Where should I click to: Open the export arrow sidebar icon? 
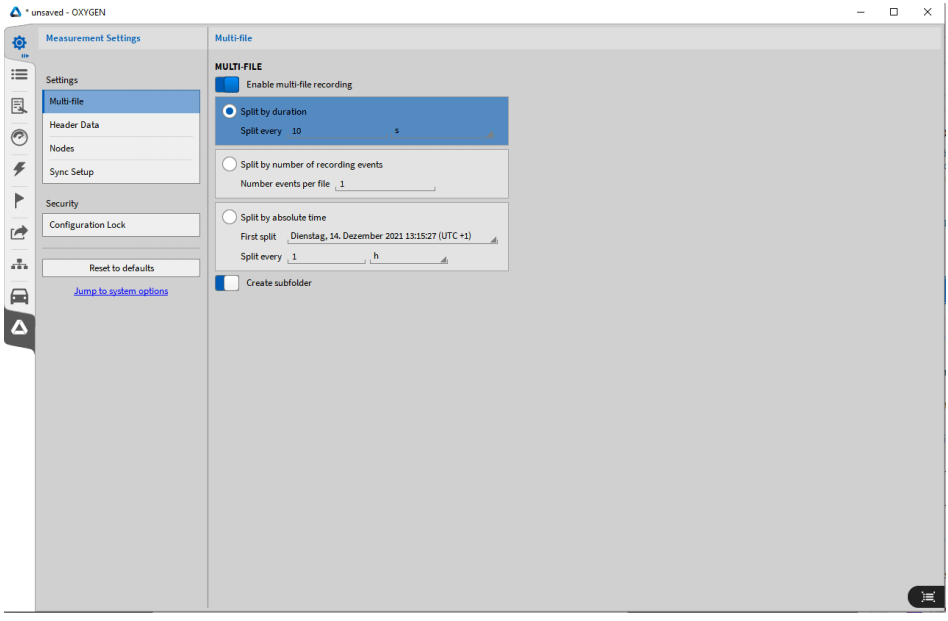click(x=19, y=232)
